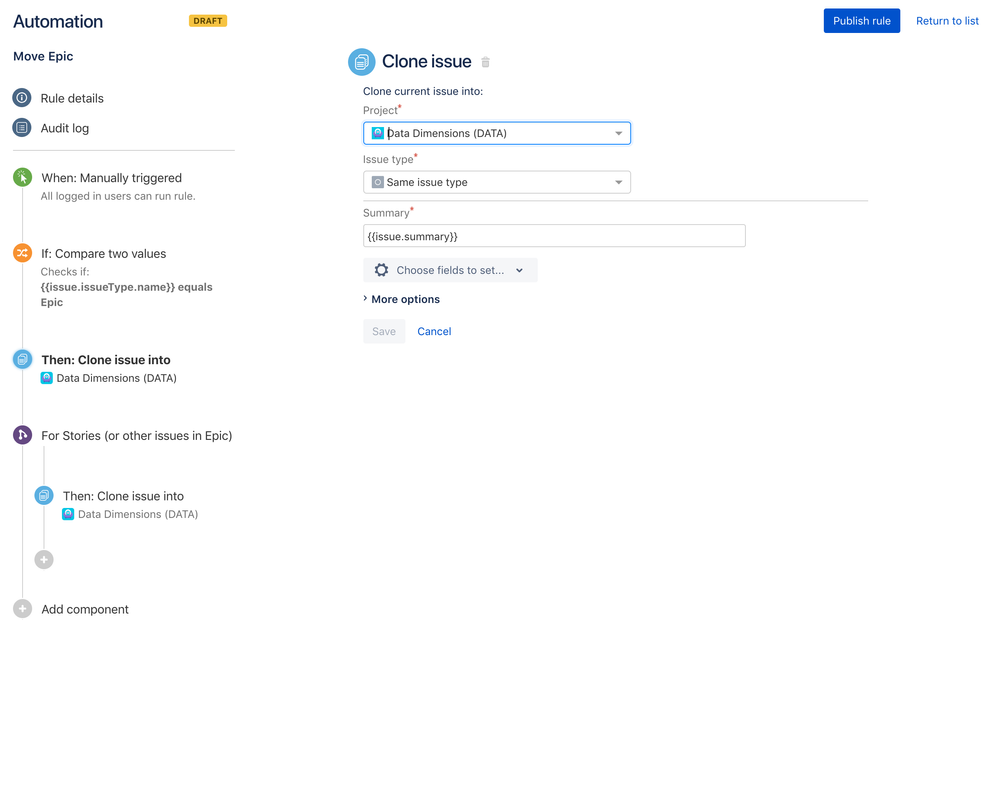Viewport: 999px width, 788px height.
Task: Click the For Stories branch icon
Action: tap(22, 435)
